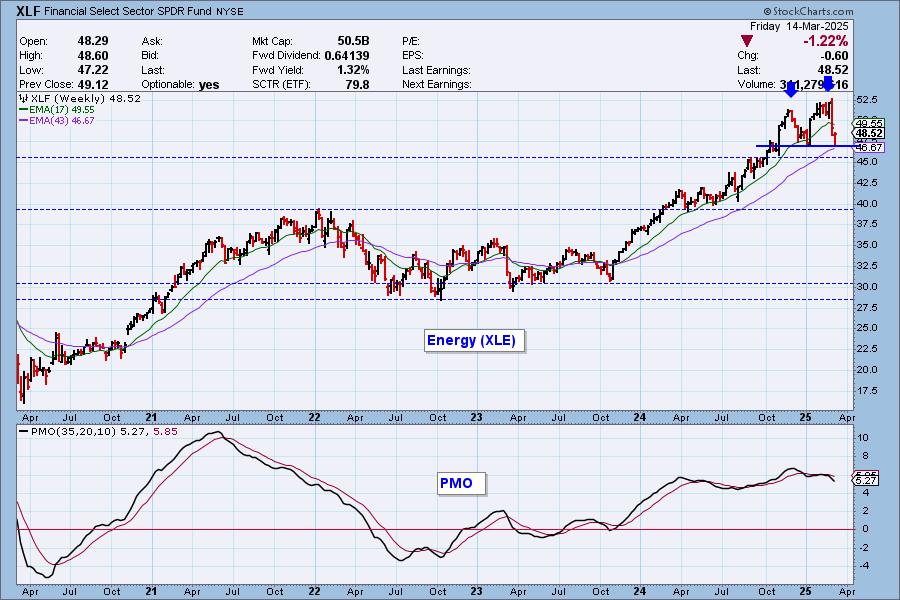Click the 49.55 price tag on the right axis
Viewport: 900px width, 600px height.
click(x=869, y=123)
